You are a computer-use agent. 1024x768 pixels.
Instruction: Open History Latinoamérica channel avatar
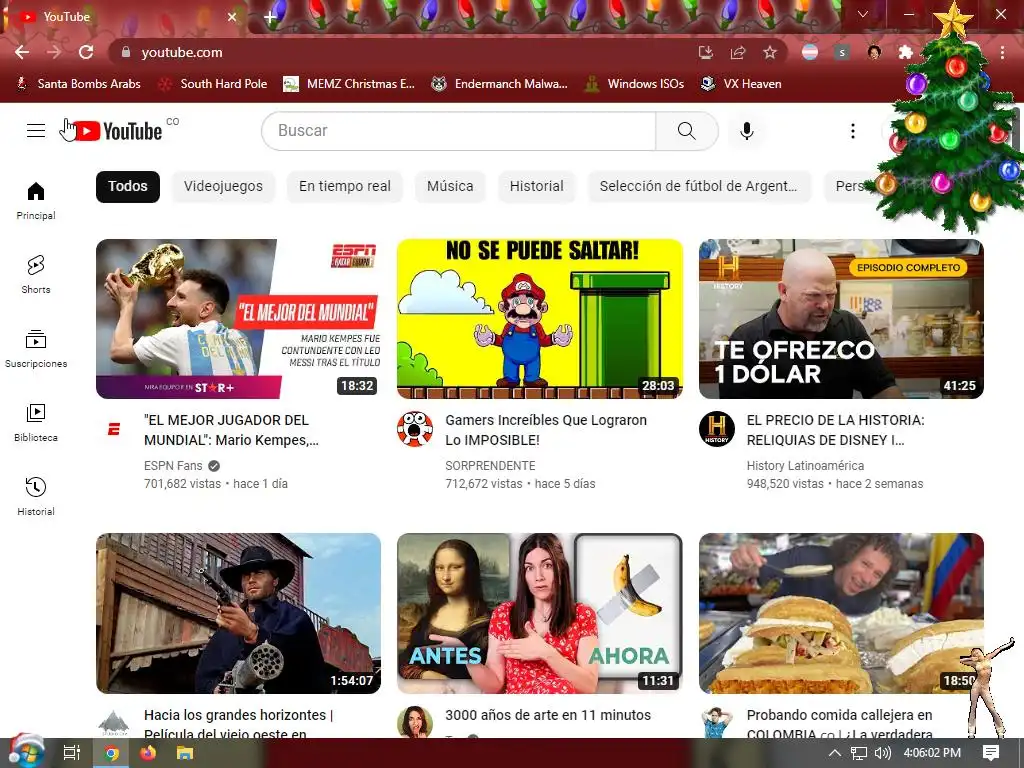pos(716,429)
